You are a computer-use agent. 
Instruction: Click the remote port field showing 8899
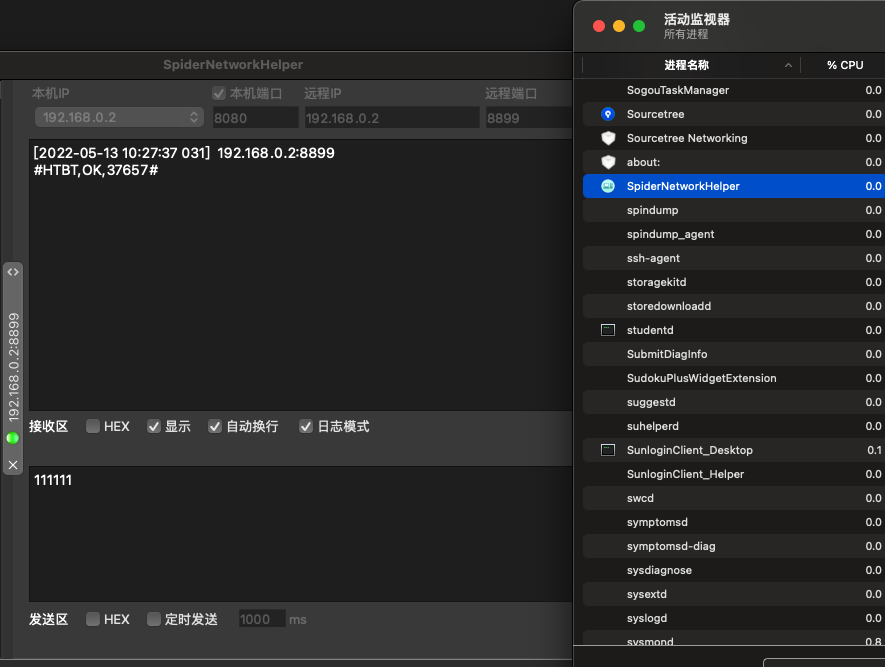click(528, 118)
